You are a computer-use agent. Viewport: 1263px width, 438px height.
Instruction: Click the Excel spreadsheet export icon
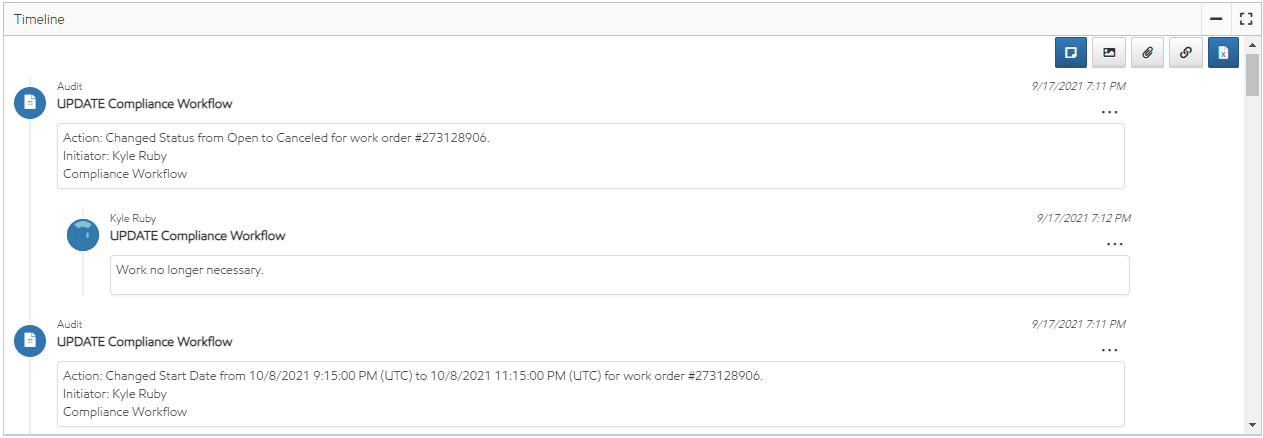tap(1223, 52)
